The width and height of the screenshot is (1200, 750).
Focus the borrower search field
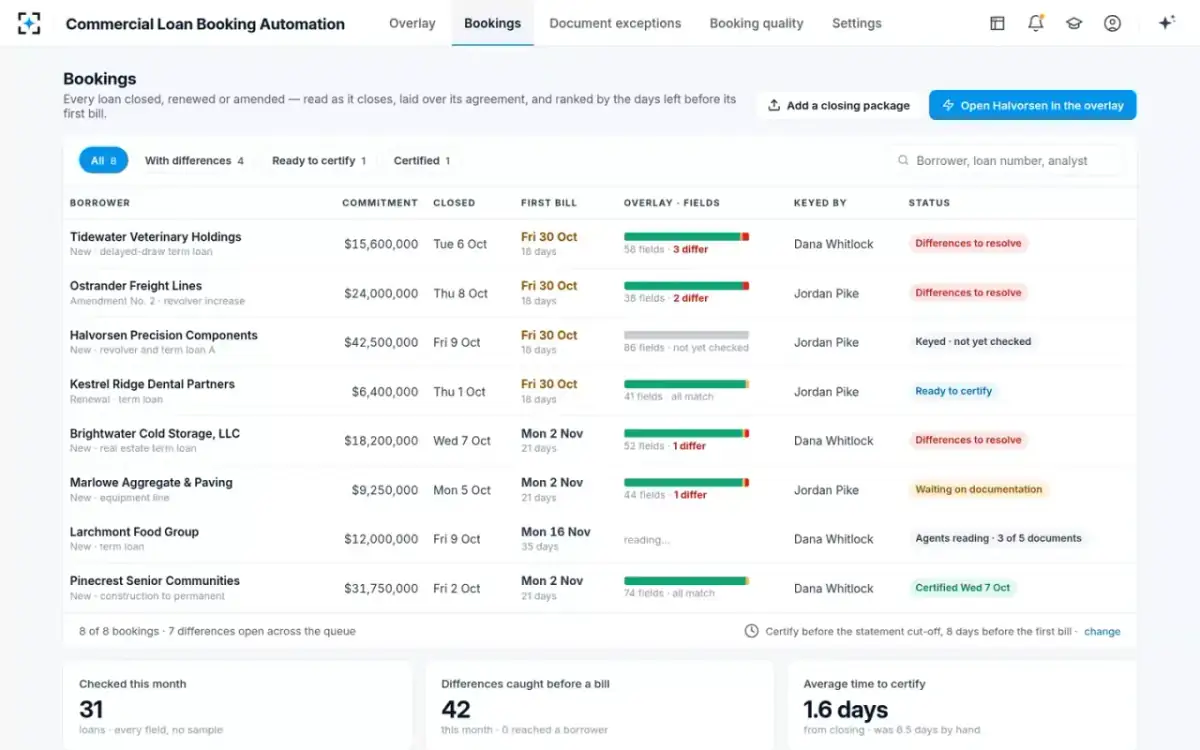click(x=1005, y=160)
